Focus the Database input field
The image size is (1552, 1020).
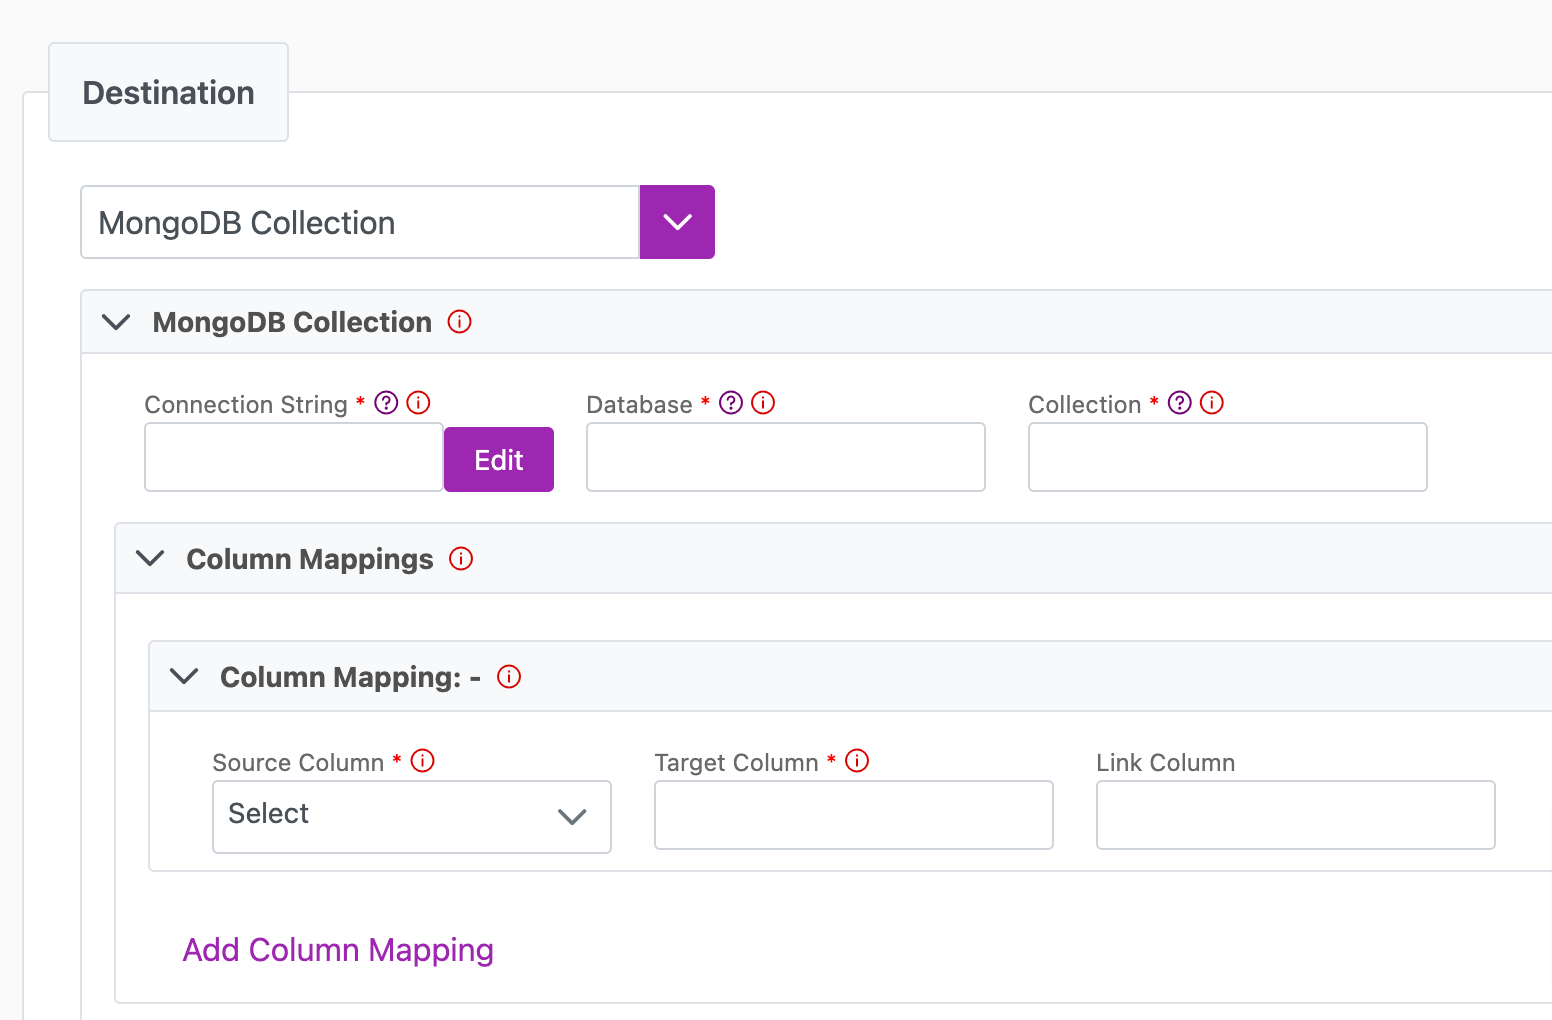786,457
